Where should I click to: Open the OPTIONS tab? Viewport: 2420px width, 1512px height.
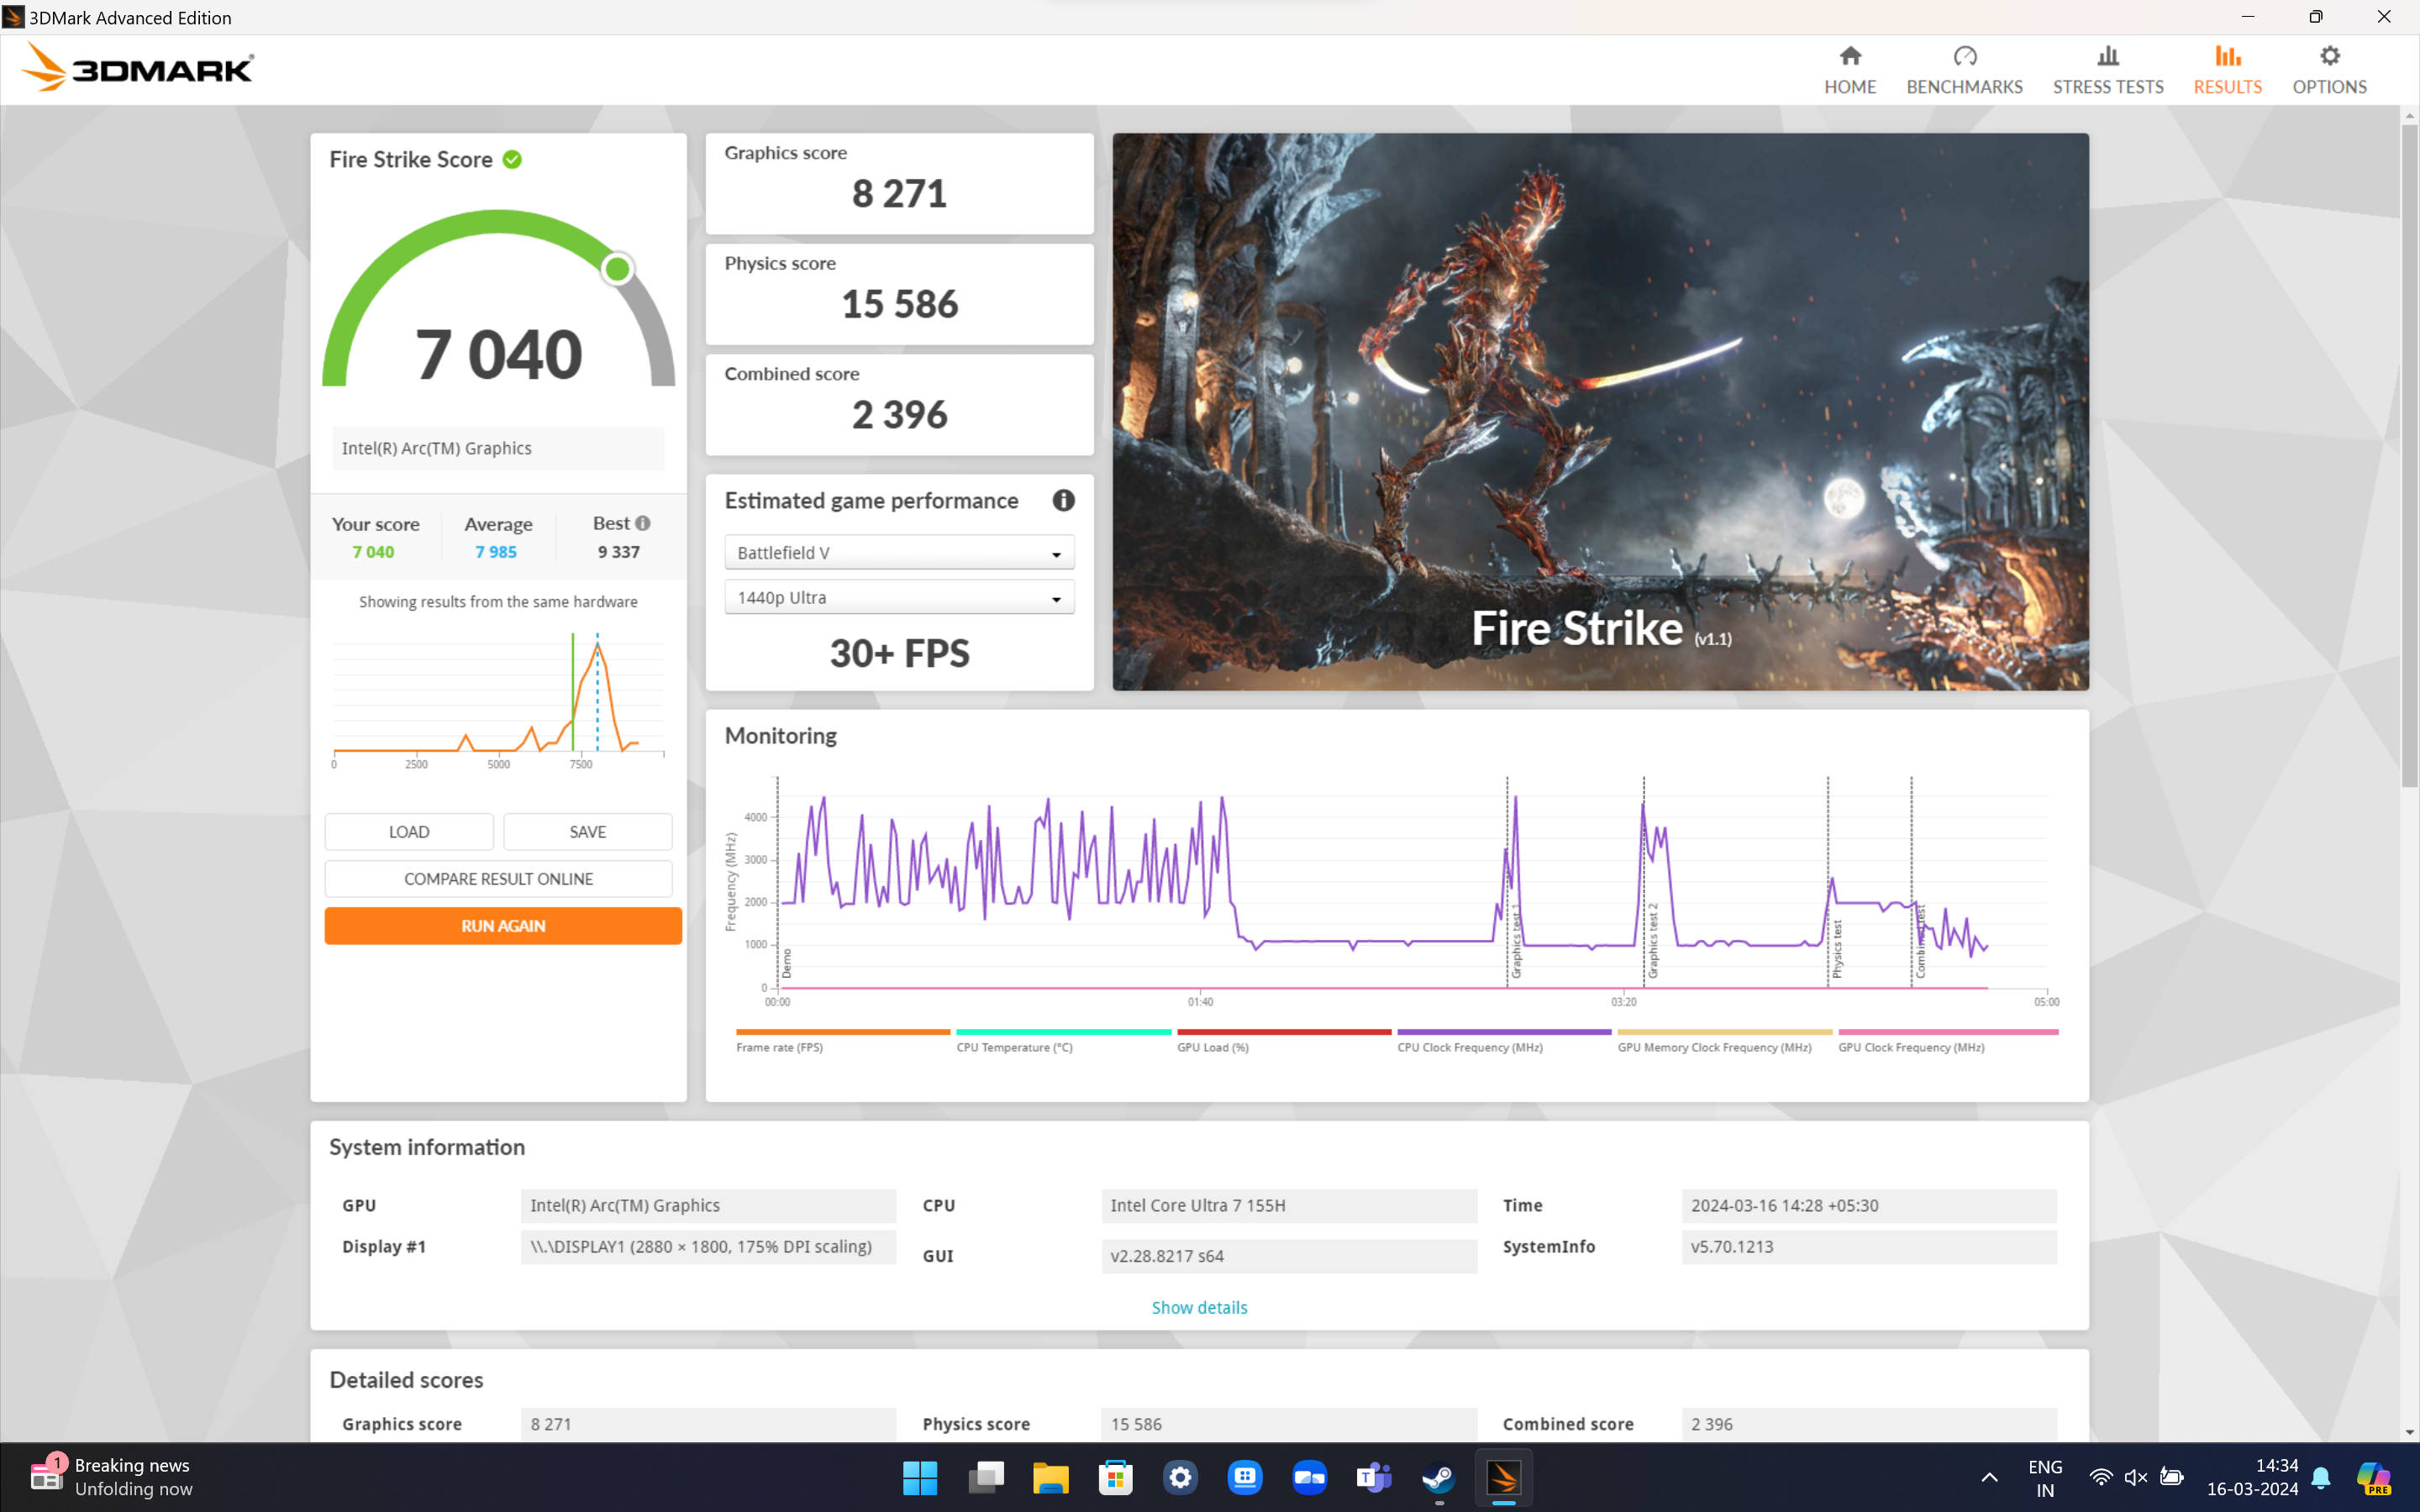pos(2329,70)
